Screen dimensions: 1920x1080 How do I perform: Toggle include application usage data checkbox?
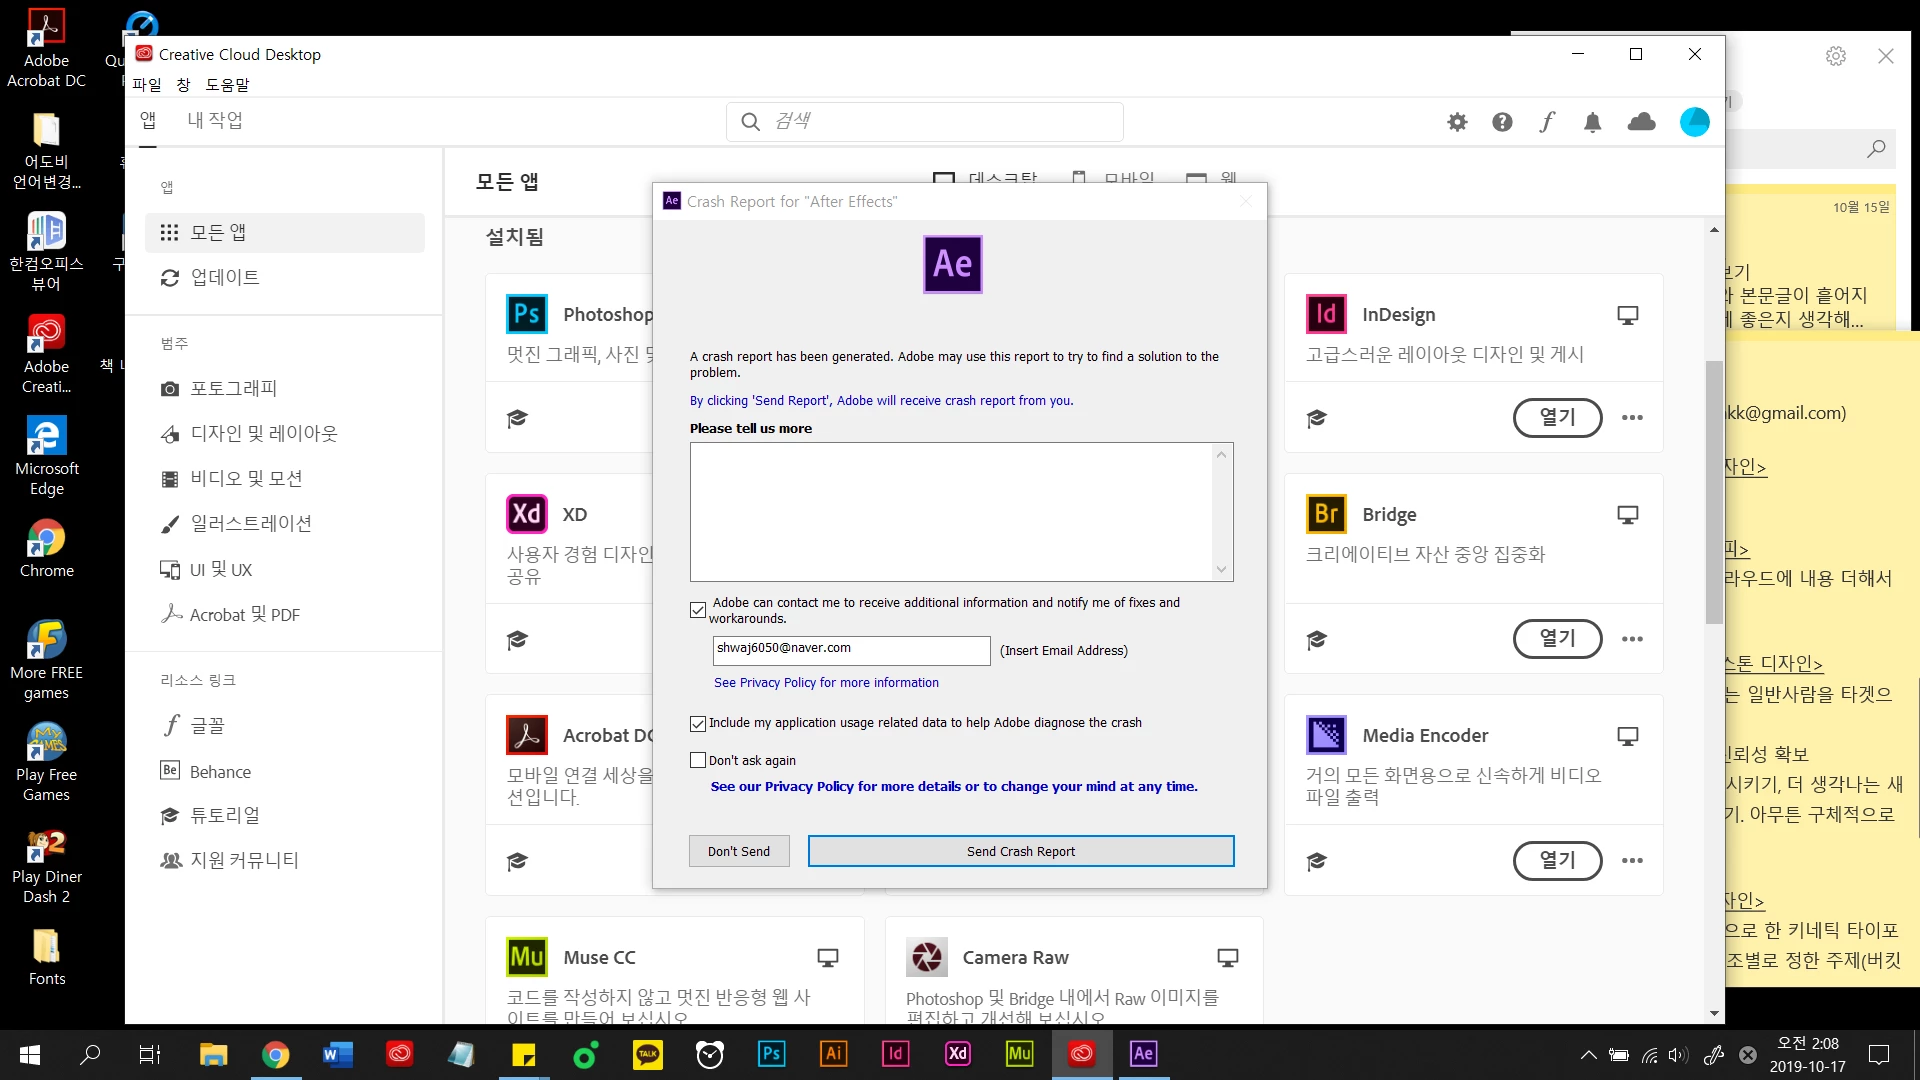tap(698, 723)
